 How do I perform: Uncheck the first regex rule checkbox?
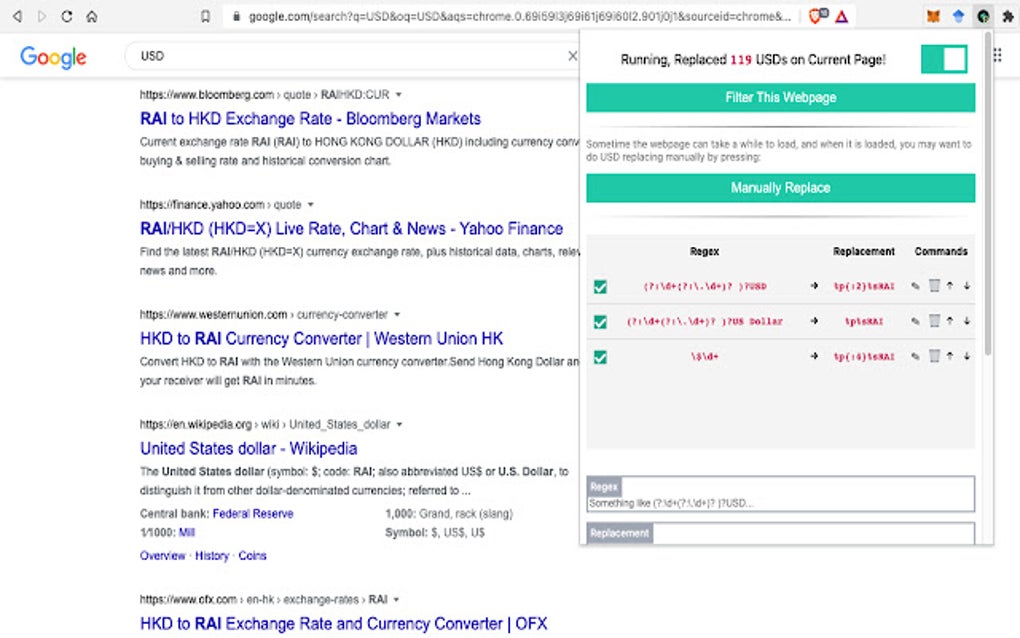pos(600,286)
